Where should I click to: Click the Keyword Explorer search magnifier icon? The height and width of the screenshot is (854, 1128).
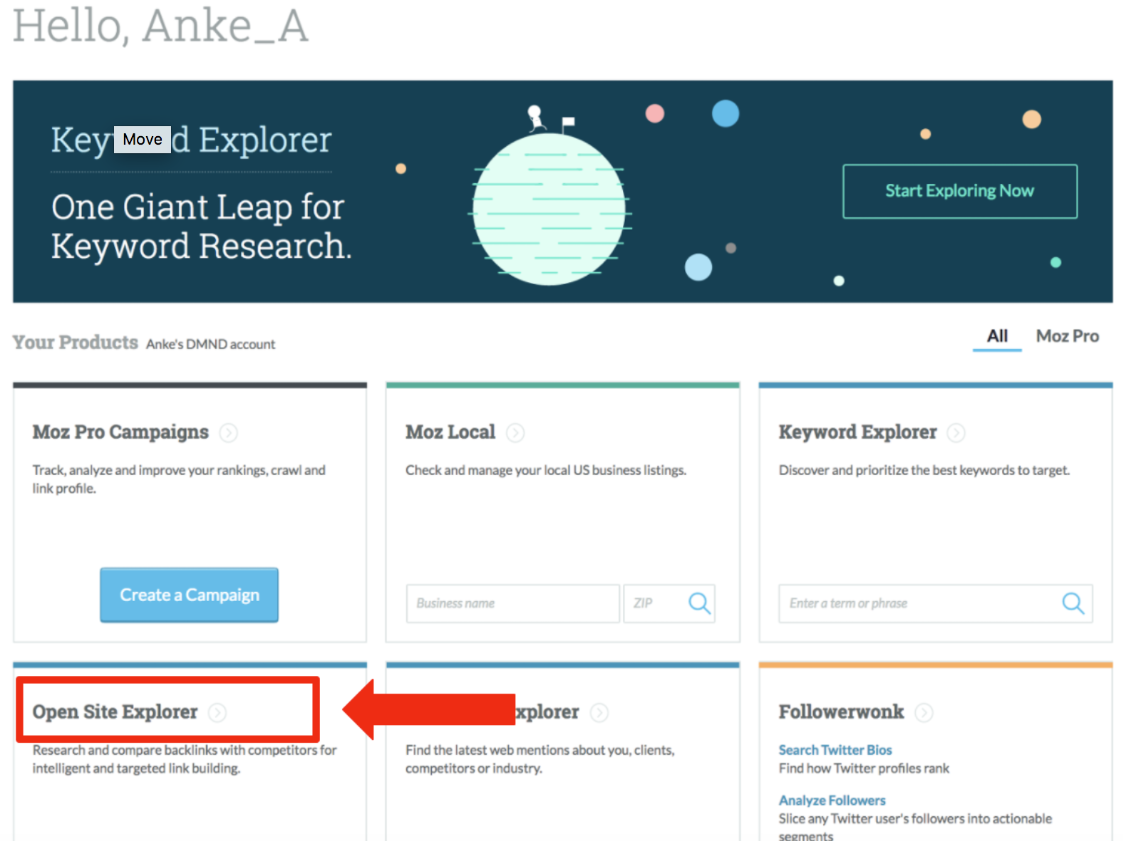pos(1073,603)
